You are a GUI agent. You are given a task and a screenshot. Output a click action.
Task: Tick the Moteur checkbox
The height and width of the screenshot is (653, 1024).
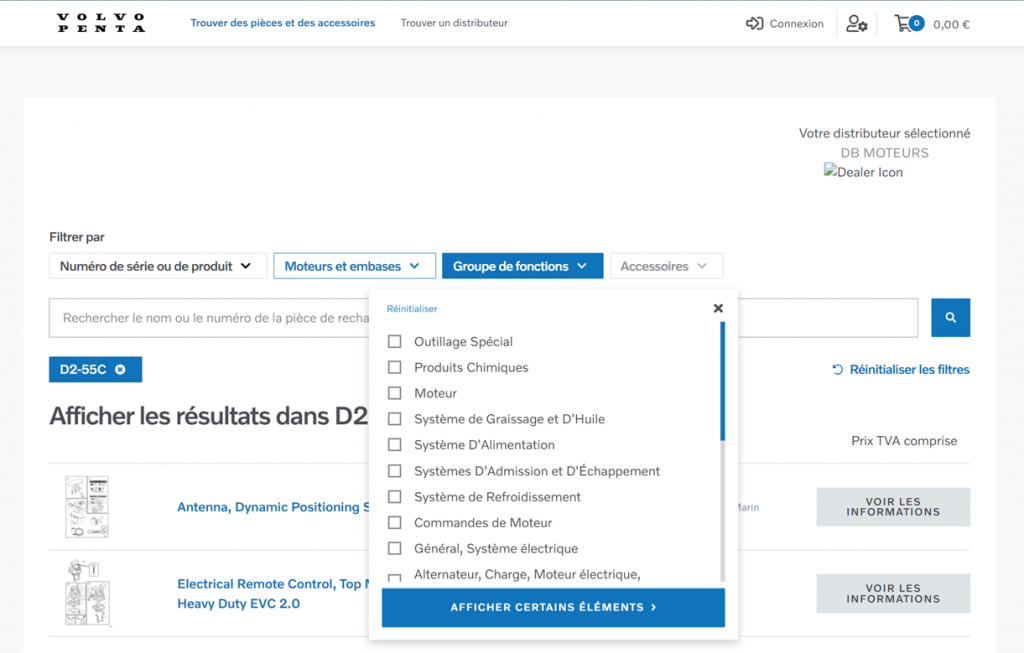click(395, 394)
